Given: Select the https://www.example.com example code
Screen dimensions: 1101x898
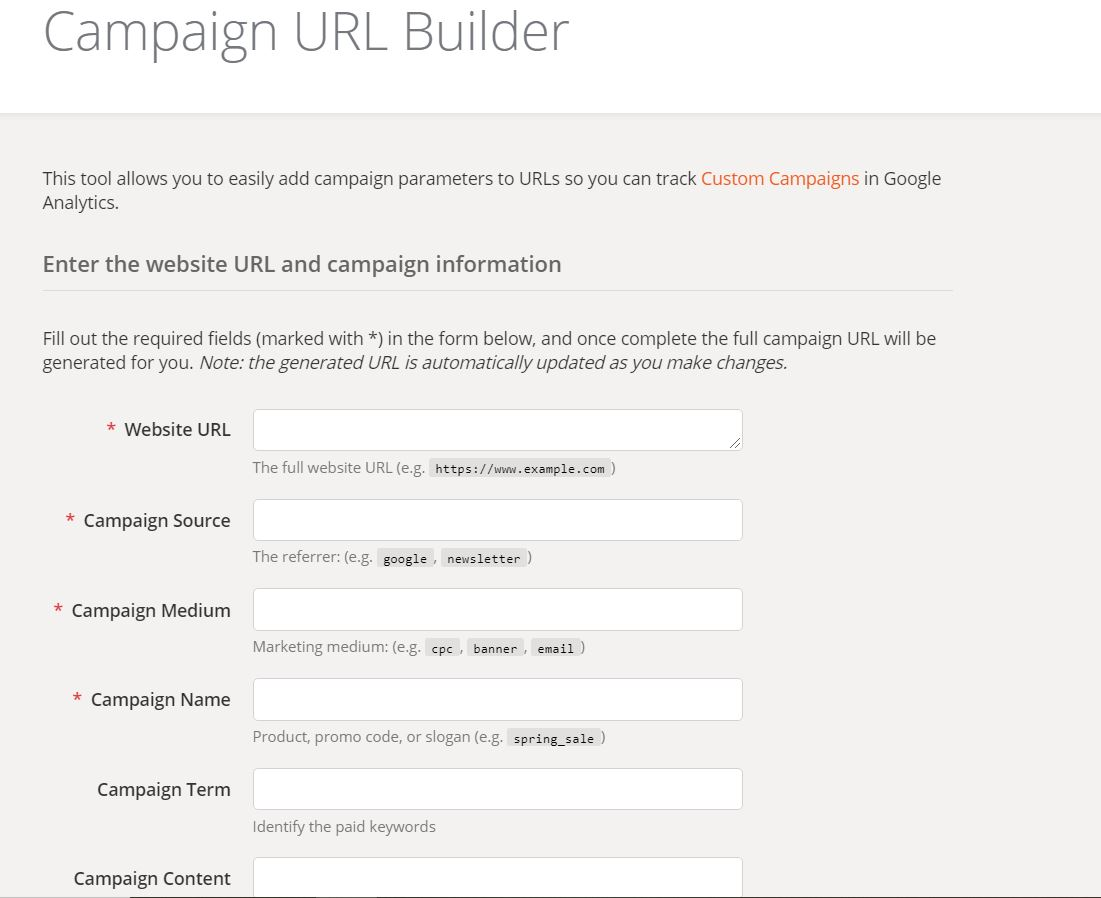Looking at the screenshot, I should coord(520,468).
